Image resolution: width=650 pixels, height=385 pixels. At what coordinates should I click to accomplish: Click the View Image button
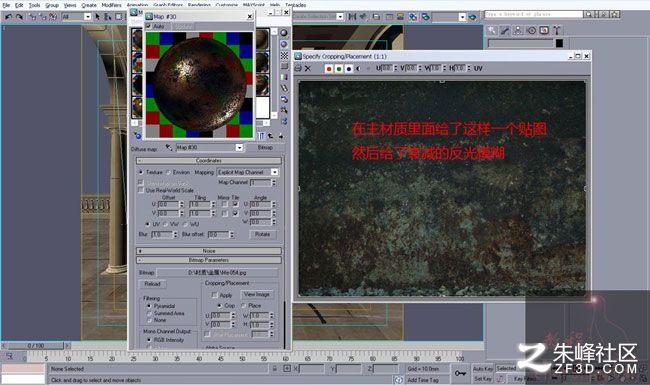[257, 294]
